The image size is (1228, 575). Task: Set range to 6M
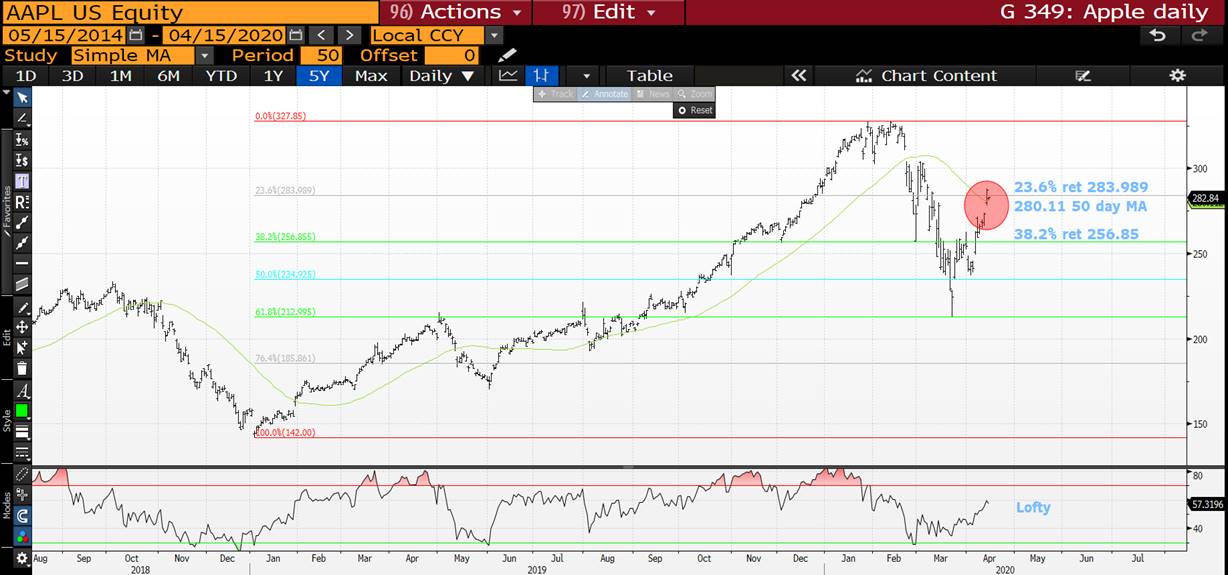(x=168, y=75)
